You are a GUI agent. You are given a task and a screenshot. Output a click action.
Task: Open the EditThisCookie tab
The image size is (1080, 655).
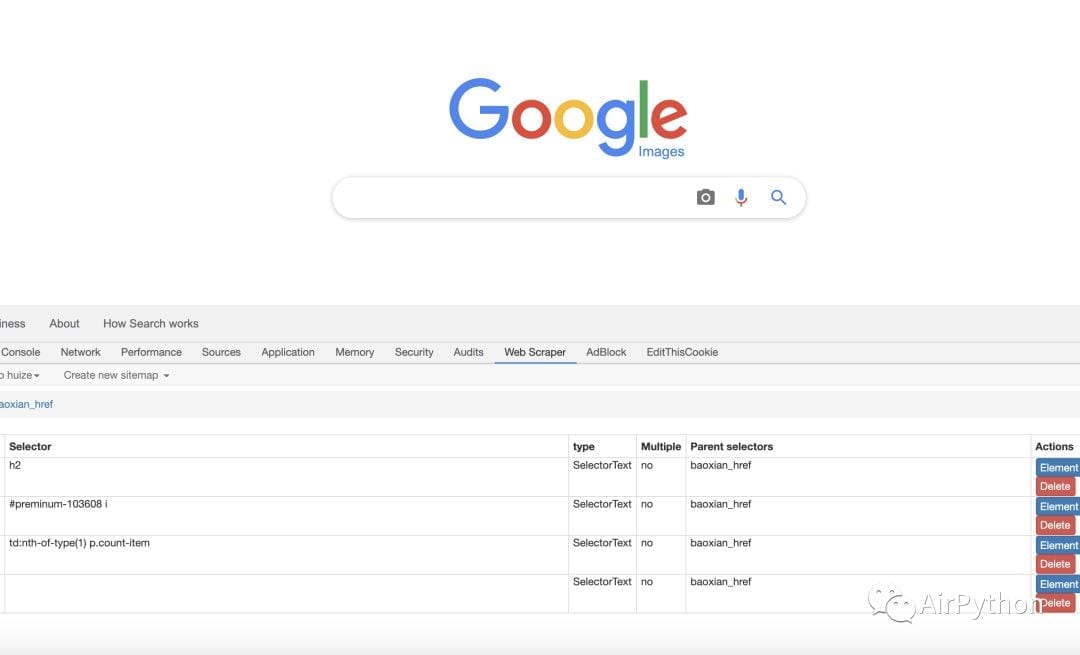pos(682,352)
